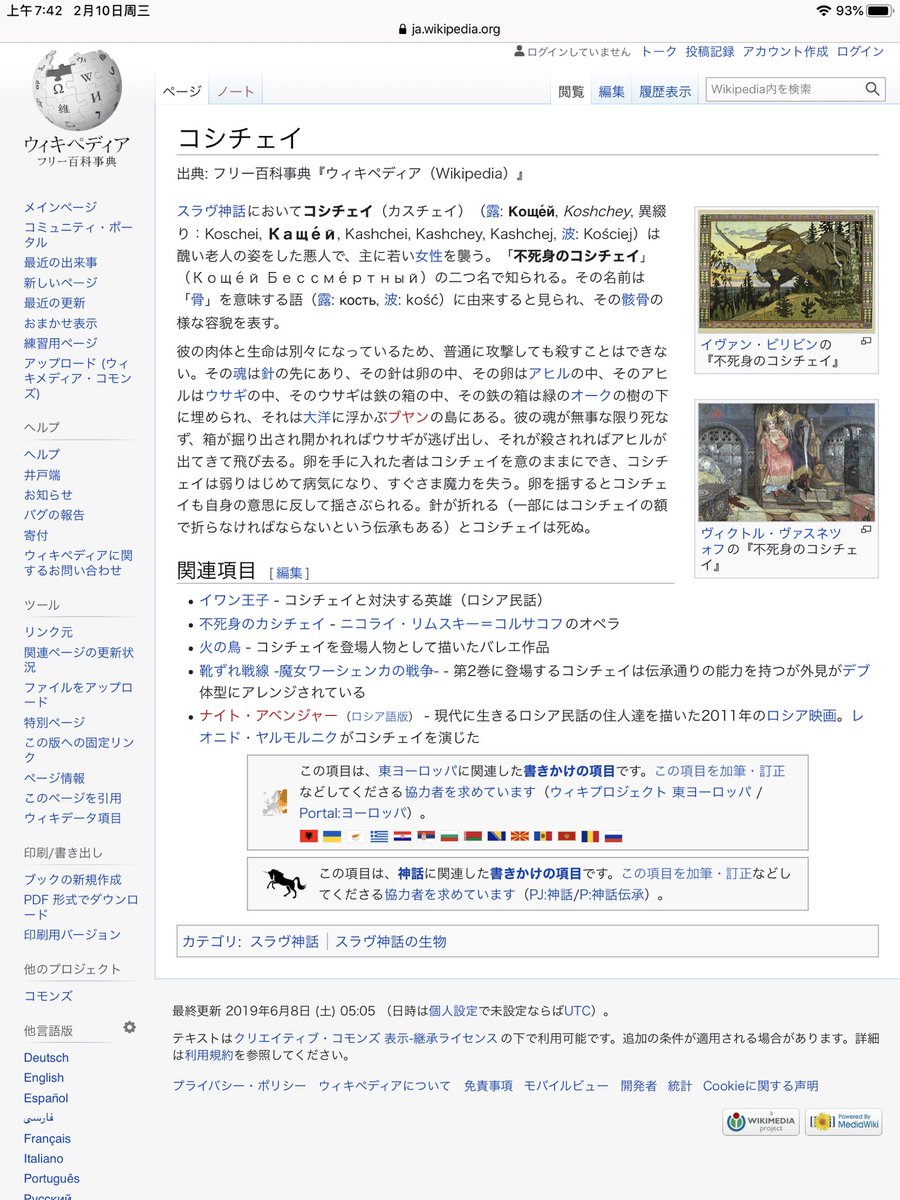Tap the ja.wikipedia.org address bar
The height and width of the screenshot is (1200, 900).
pos(449,30)
